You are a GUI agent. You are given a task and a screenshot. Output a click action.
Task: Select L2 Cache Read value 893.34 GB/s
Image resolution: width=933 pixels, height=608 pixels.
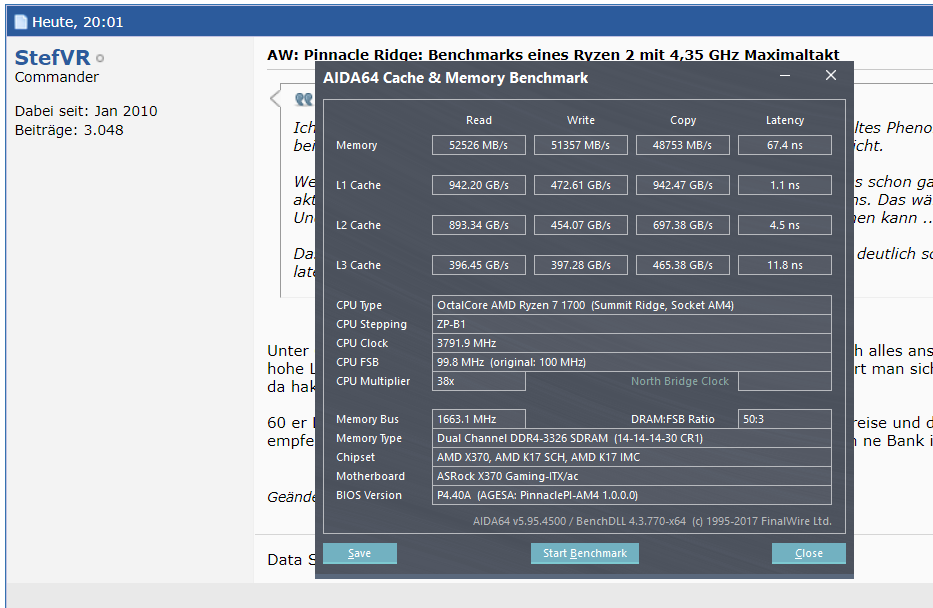[x=478, y=225]
